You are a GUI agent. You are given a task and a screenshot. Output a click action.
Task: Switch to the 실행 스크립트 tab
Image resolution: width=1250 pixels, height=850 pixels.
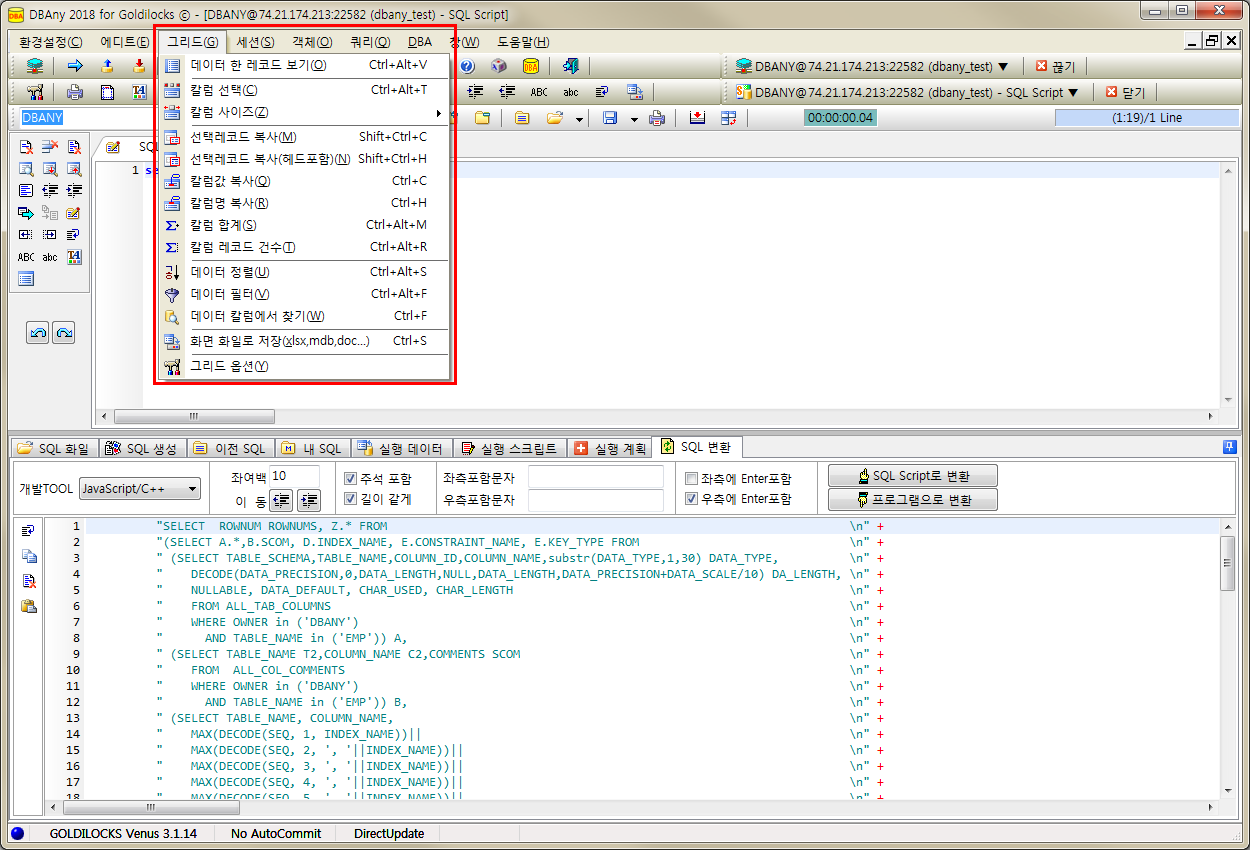coord(510,448)
